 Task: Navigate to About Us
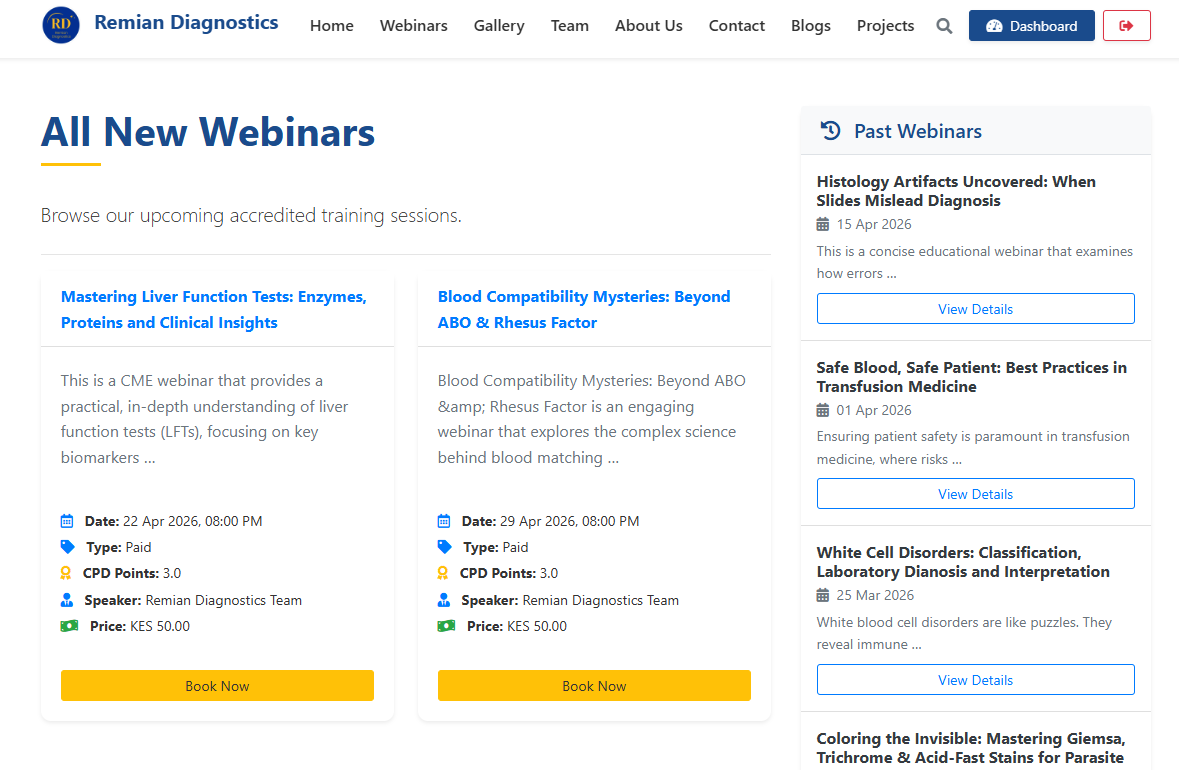(x=648, y=26)
